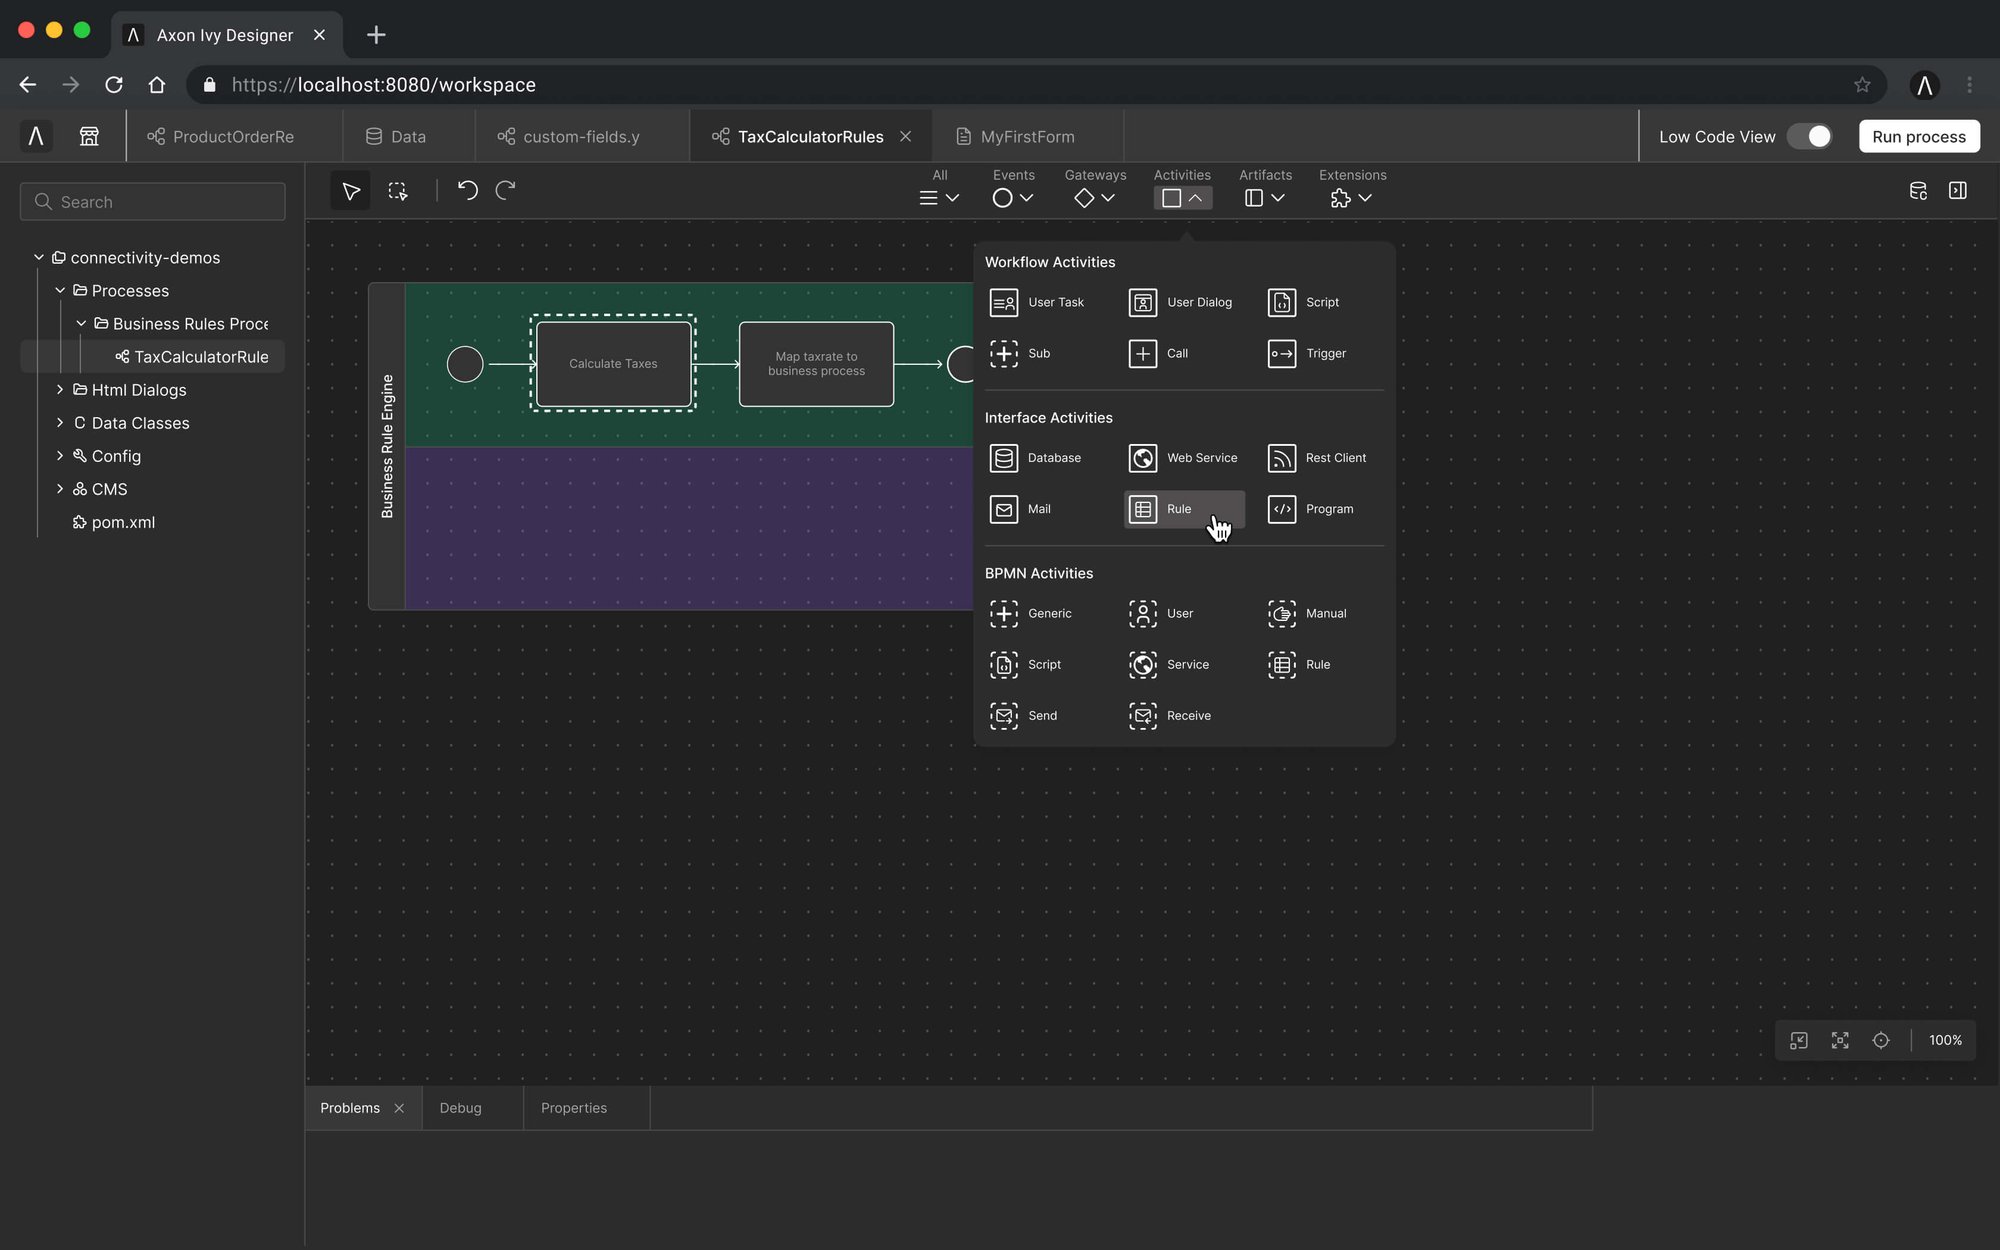
Task: Collapse the connectivity-demos project
Action: click(x=39, y=258)
